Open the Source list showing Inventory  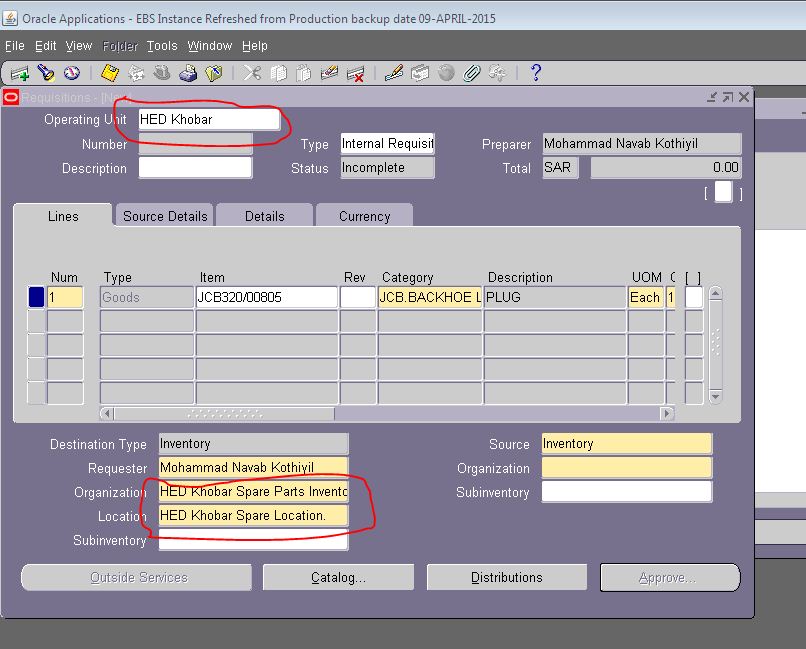[626, 443]
